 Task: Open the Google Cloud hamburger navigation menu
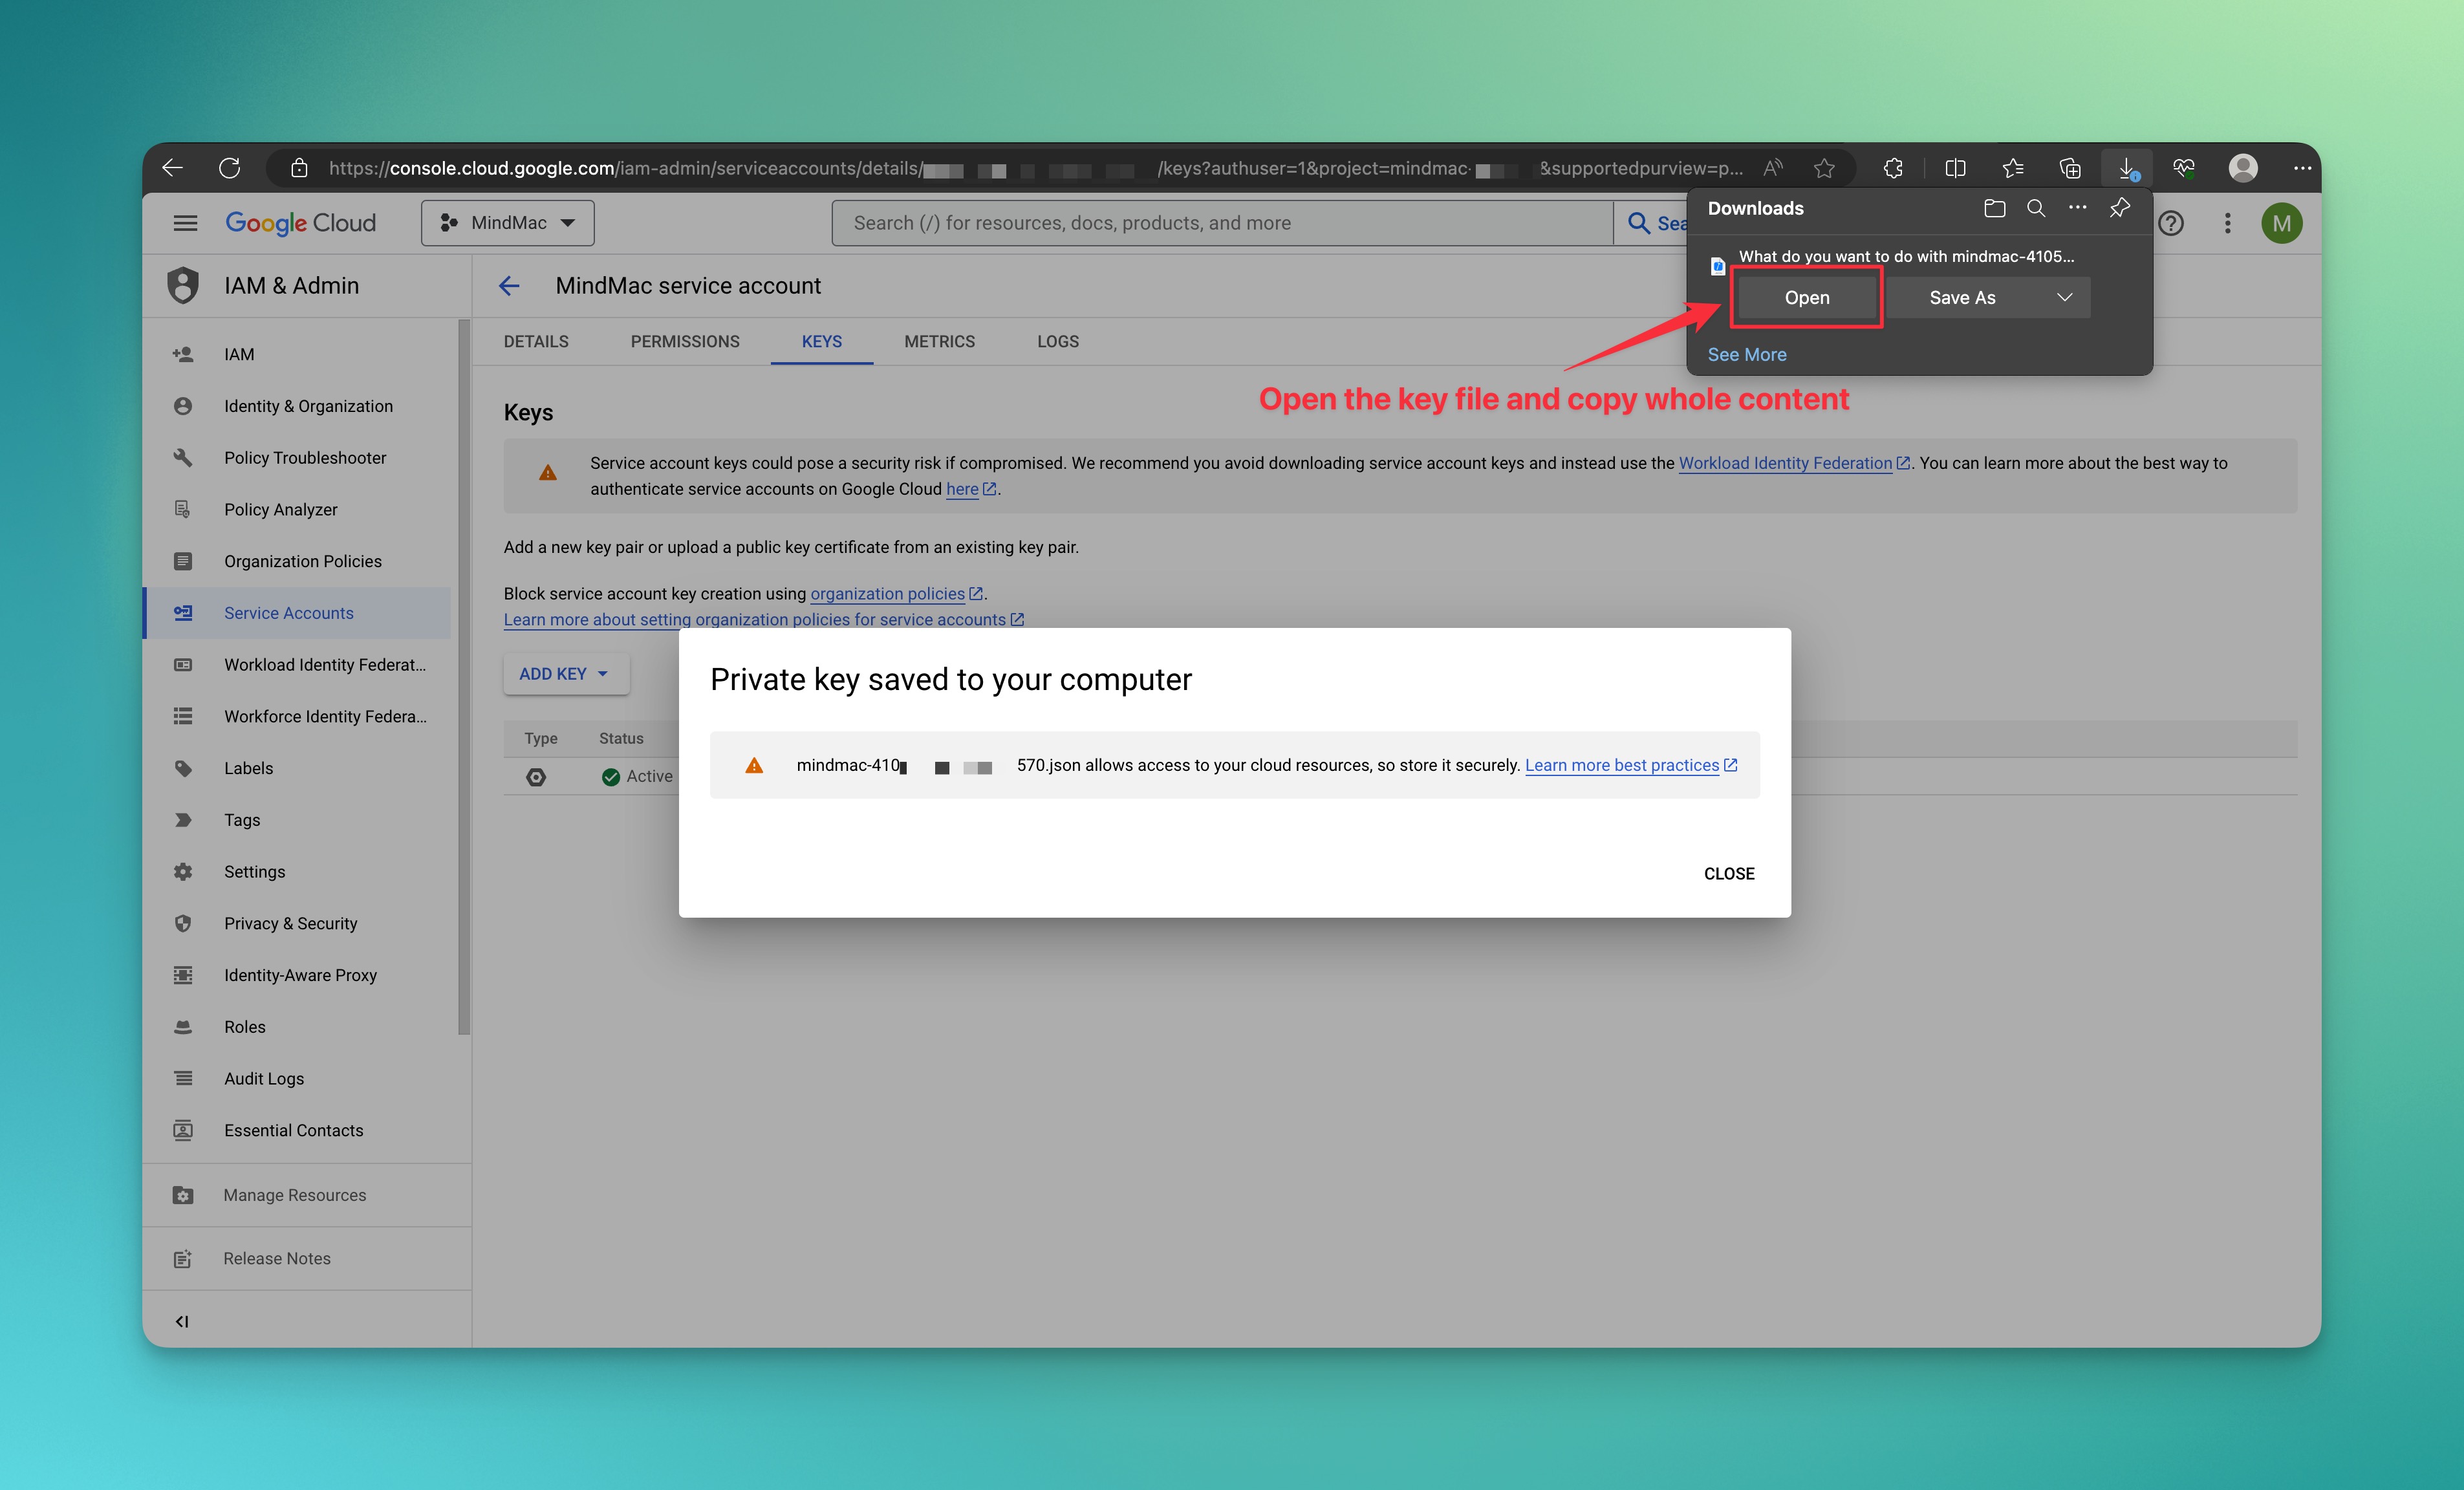point(185,223)
